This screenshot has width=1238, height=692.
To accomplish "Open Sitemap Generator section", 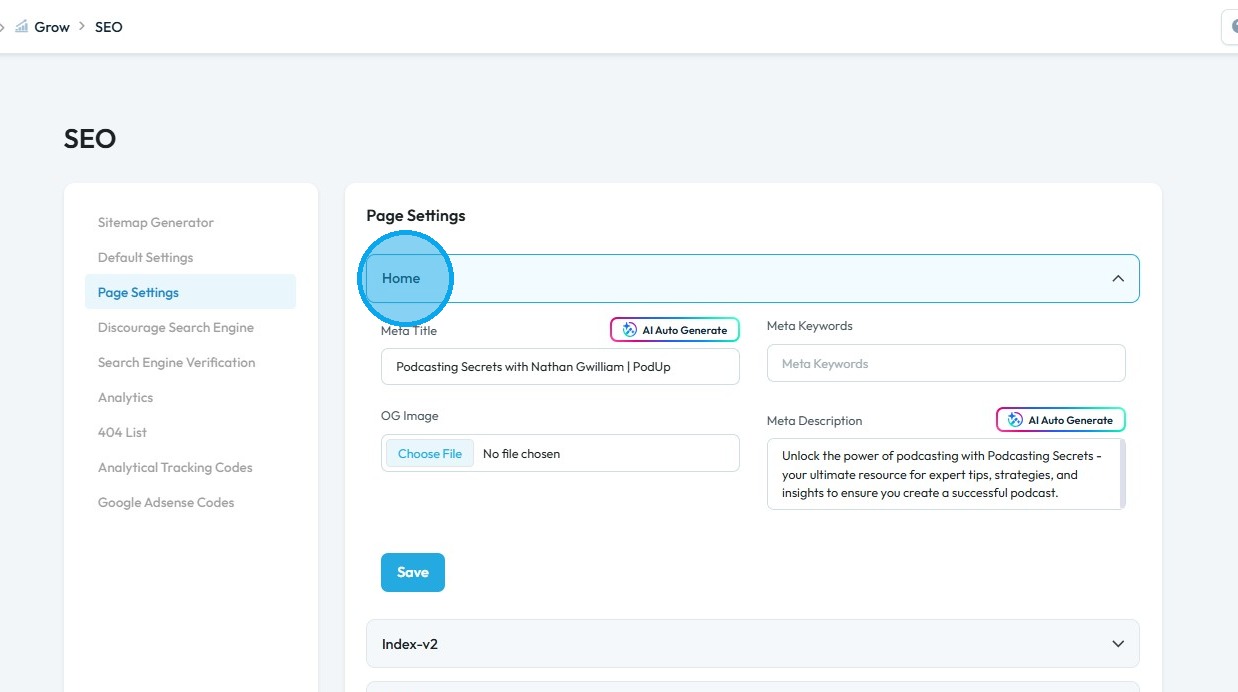I will point(156,222).
